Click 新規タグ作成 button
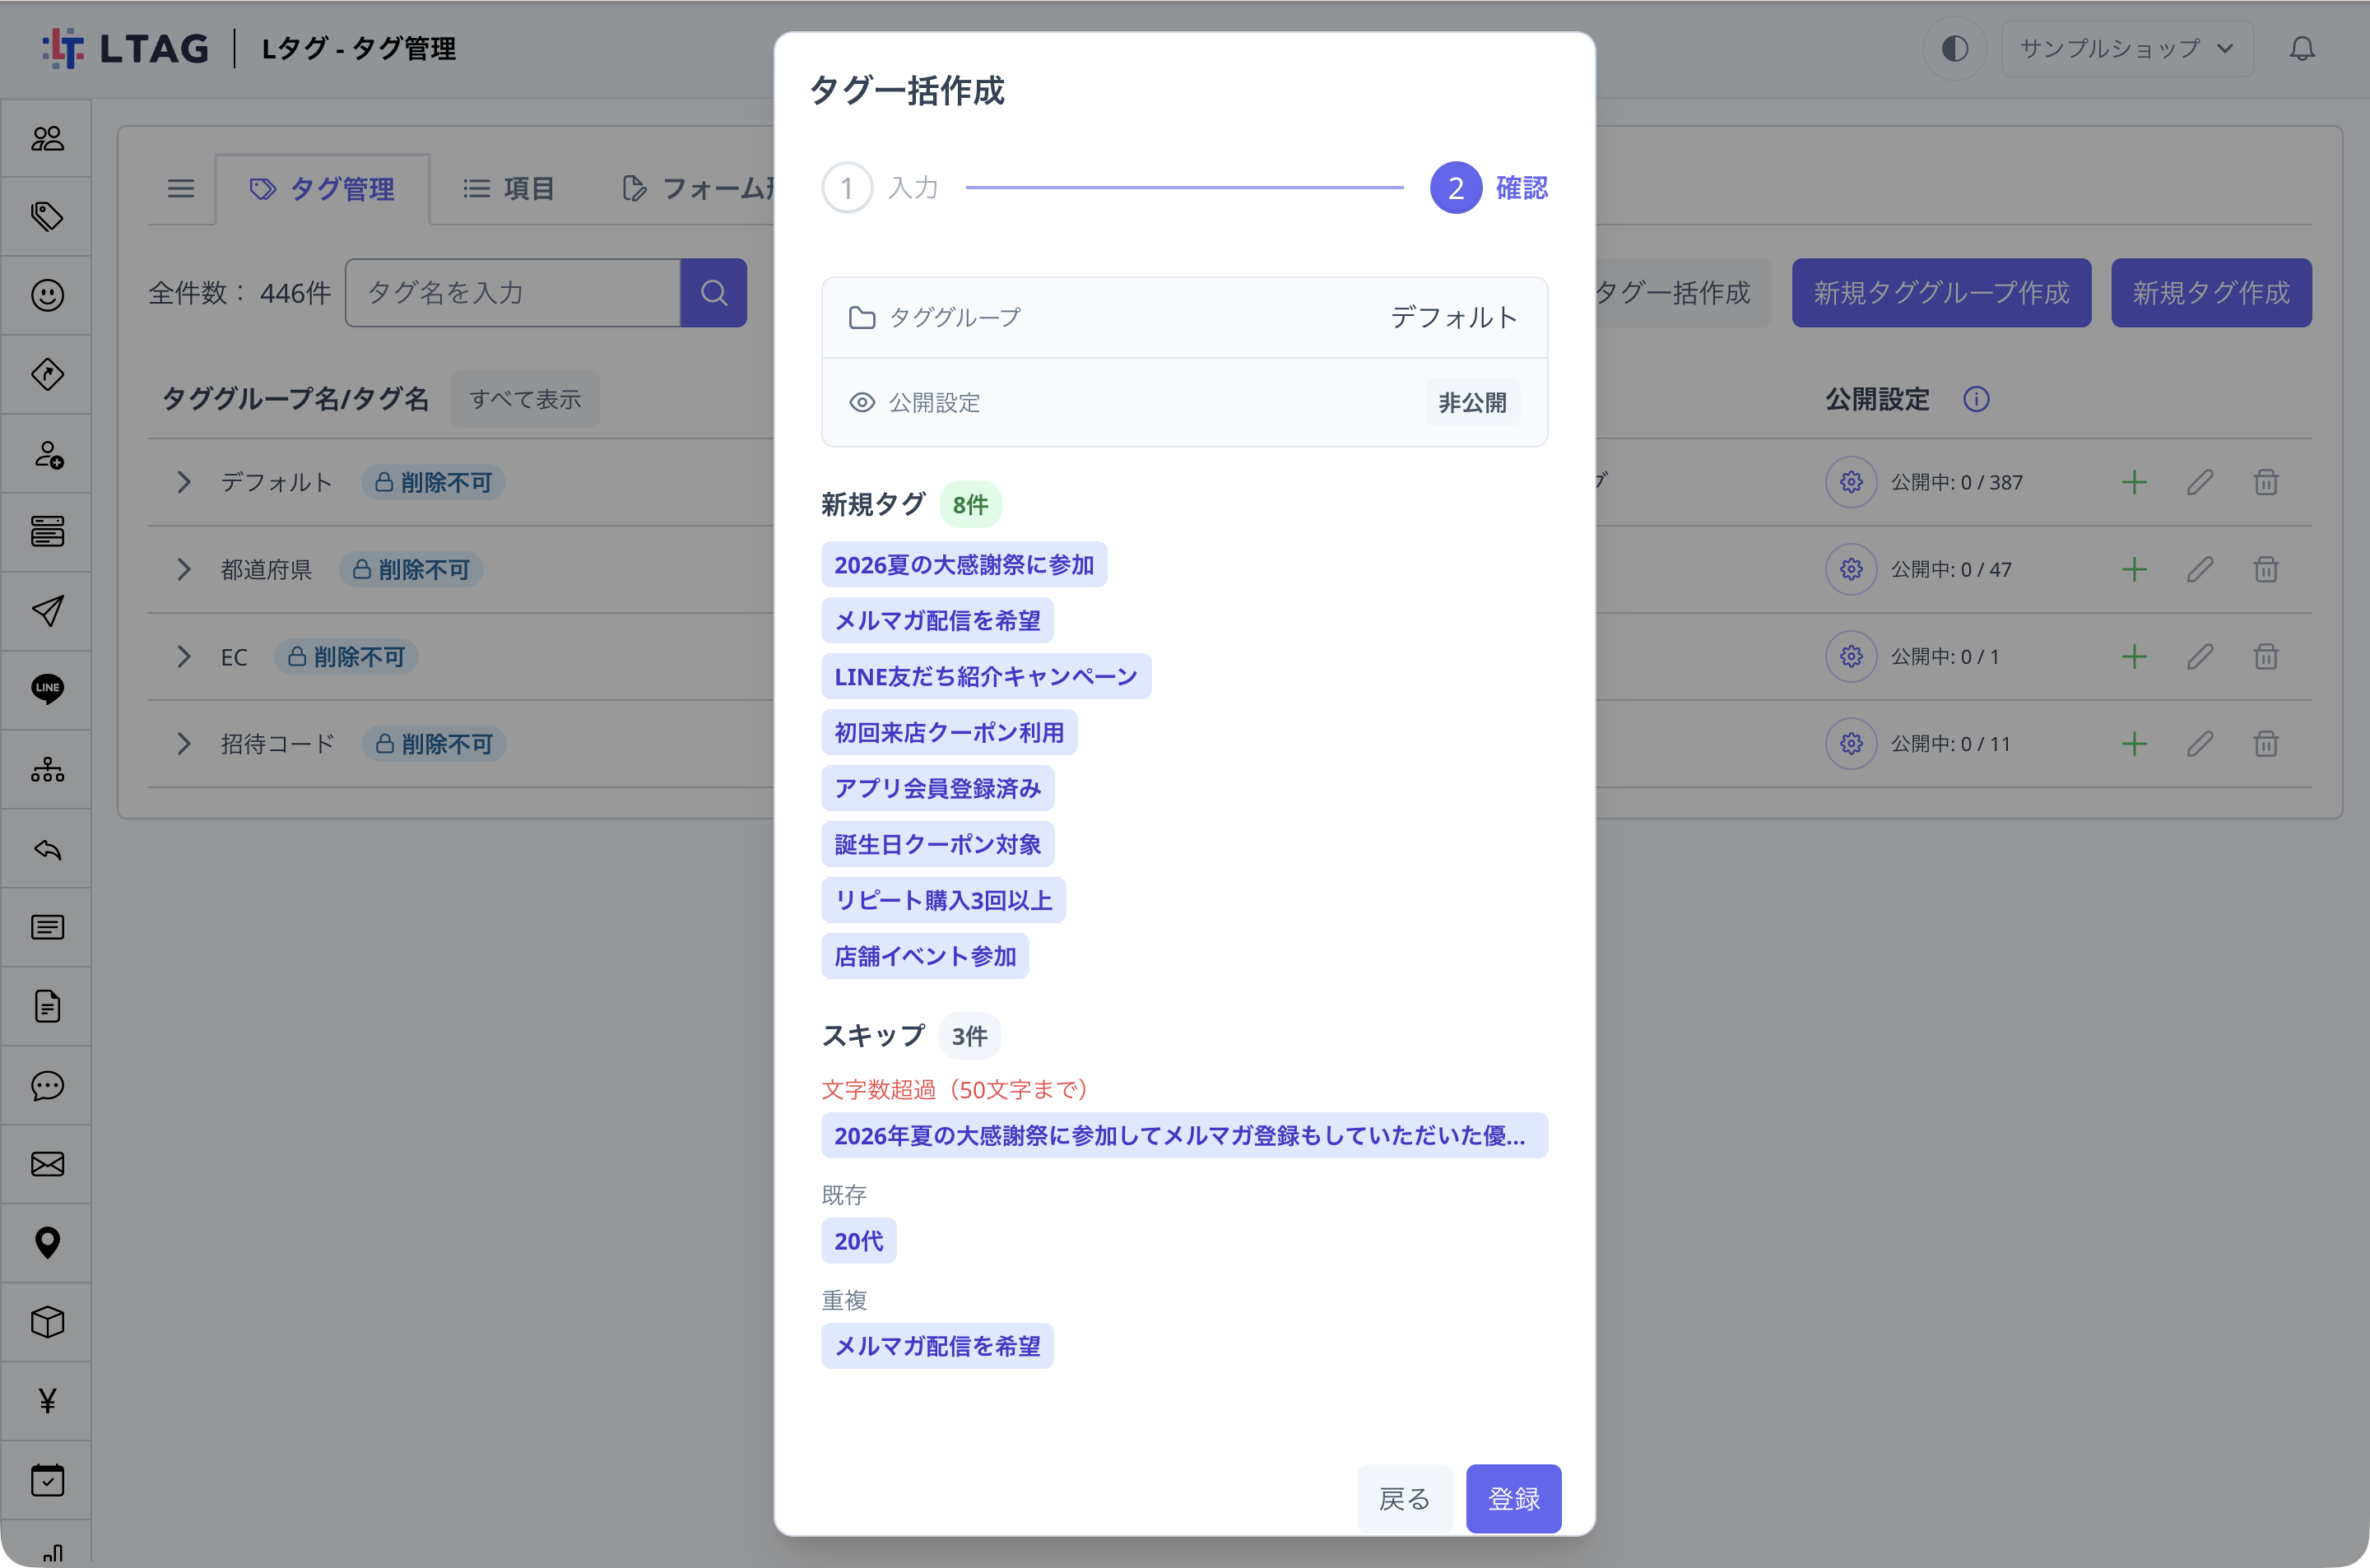 (x=2211, y=293)
